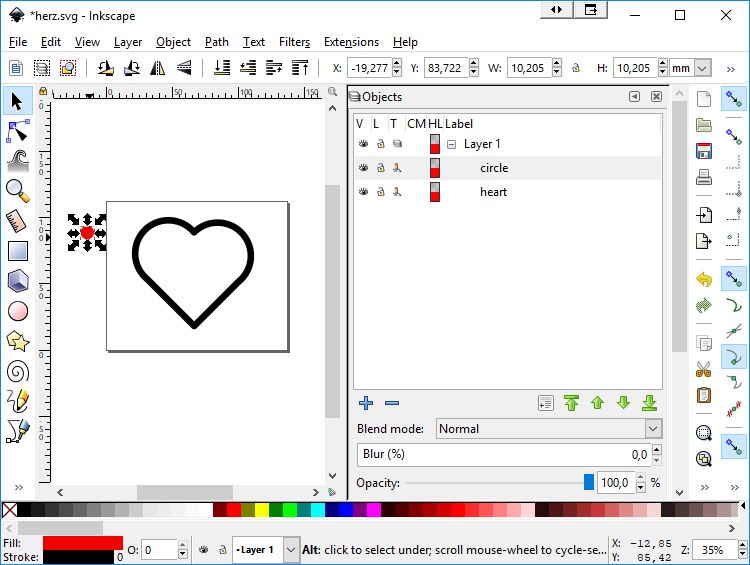Click the red Fill color indicator
This screenshot has height=565, width=750.
coord(83,543)
